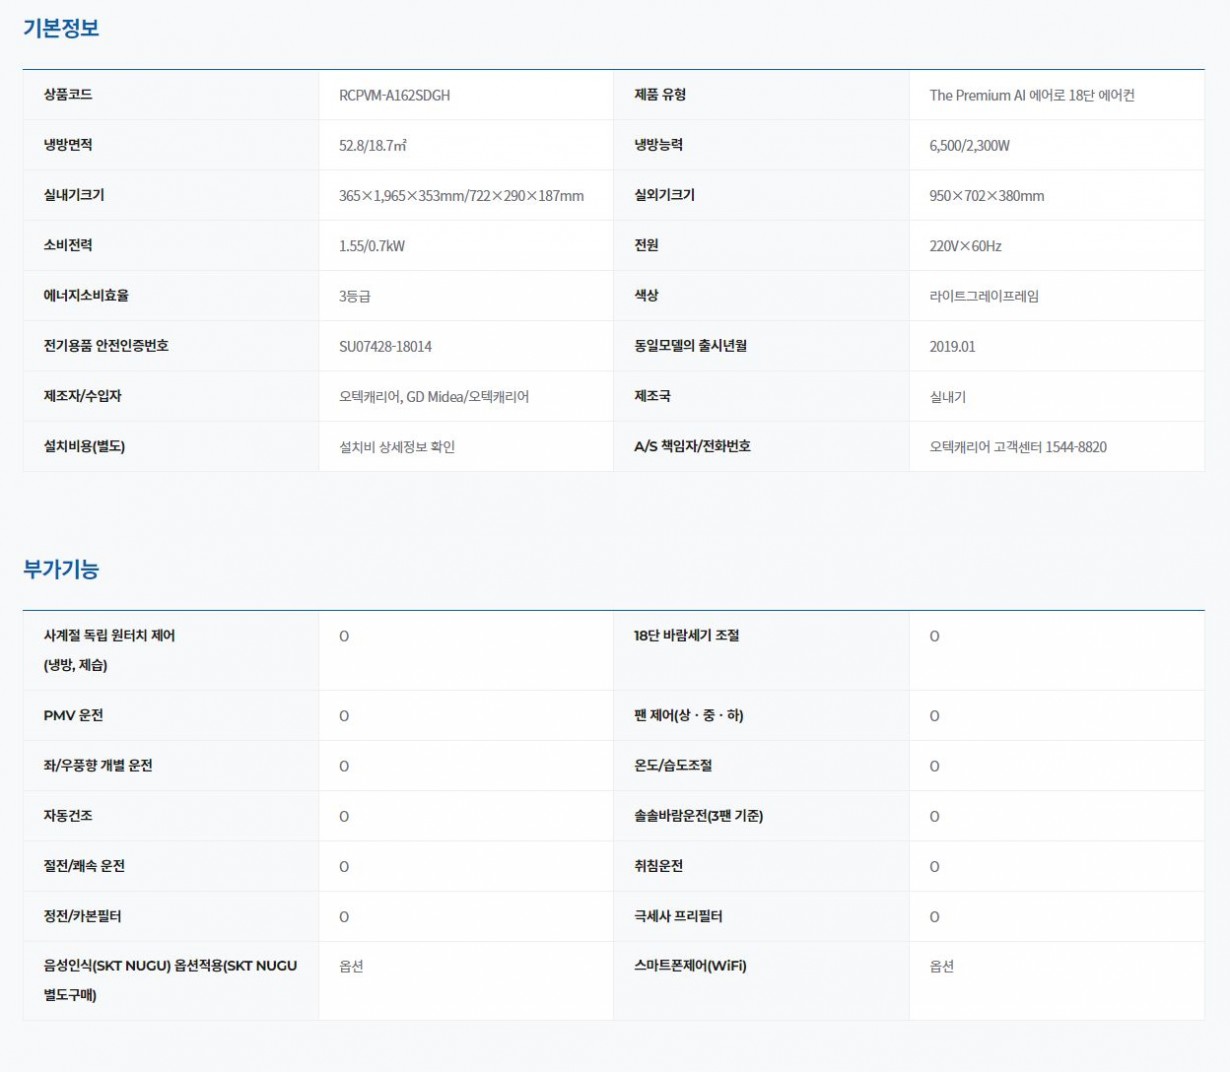Click the 색상 value 라이트그레이프레임
Screen dimensions: 1230x1072
click(x=984, y=296)
